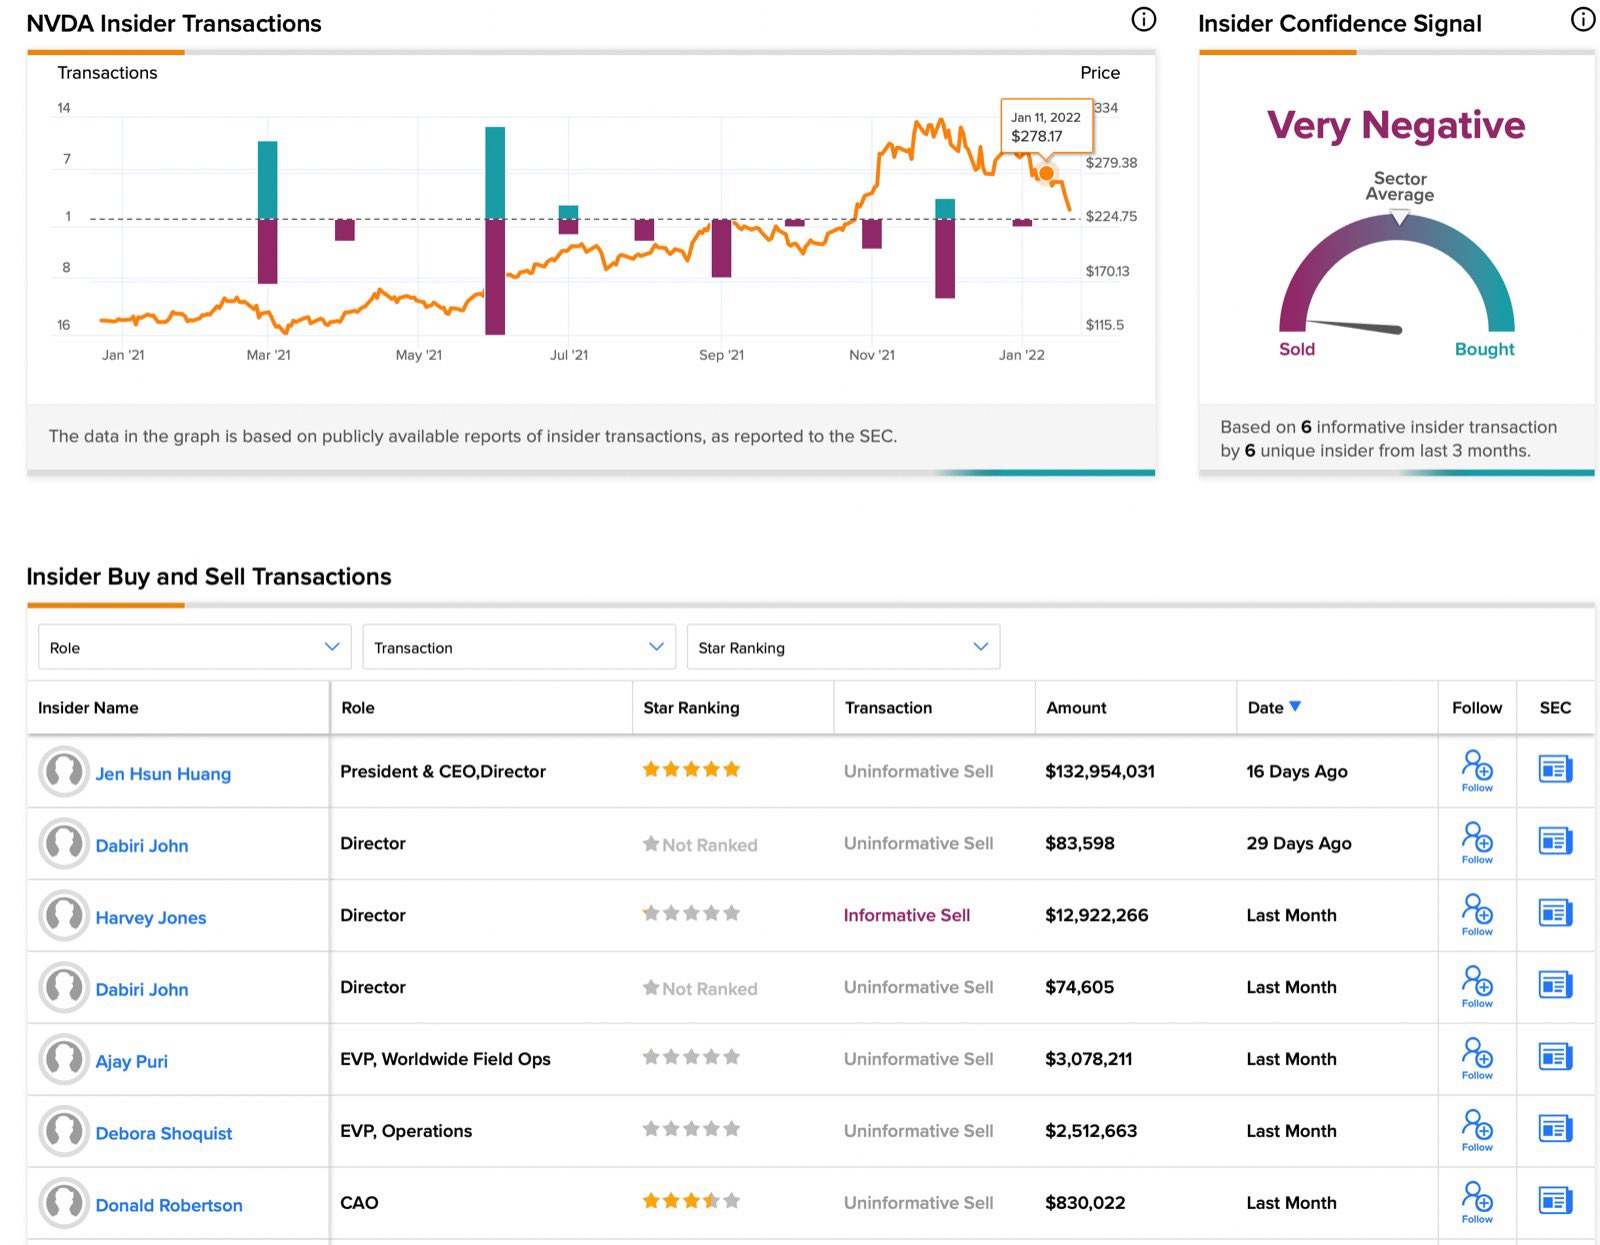Click star ranking of Donald Robertson
Image resolution: width=1600 pixels, height=1245 pixels.
coord(691,1201)
